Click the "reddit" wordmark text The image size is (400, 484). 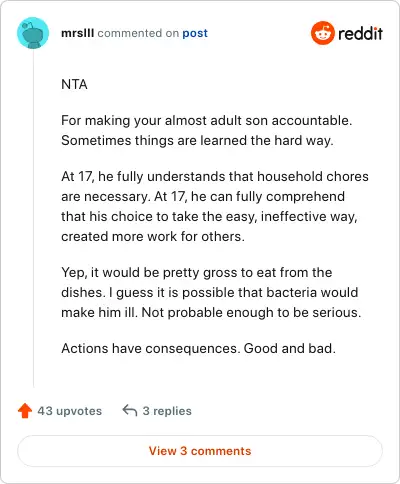[x=360, y=33]
